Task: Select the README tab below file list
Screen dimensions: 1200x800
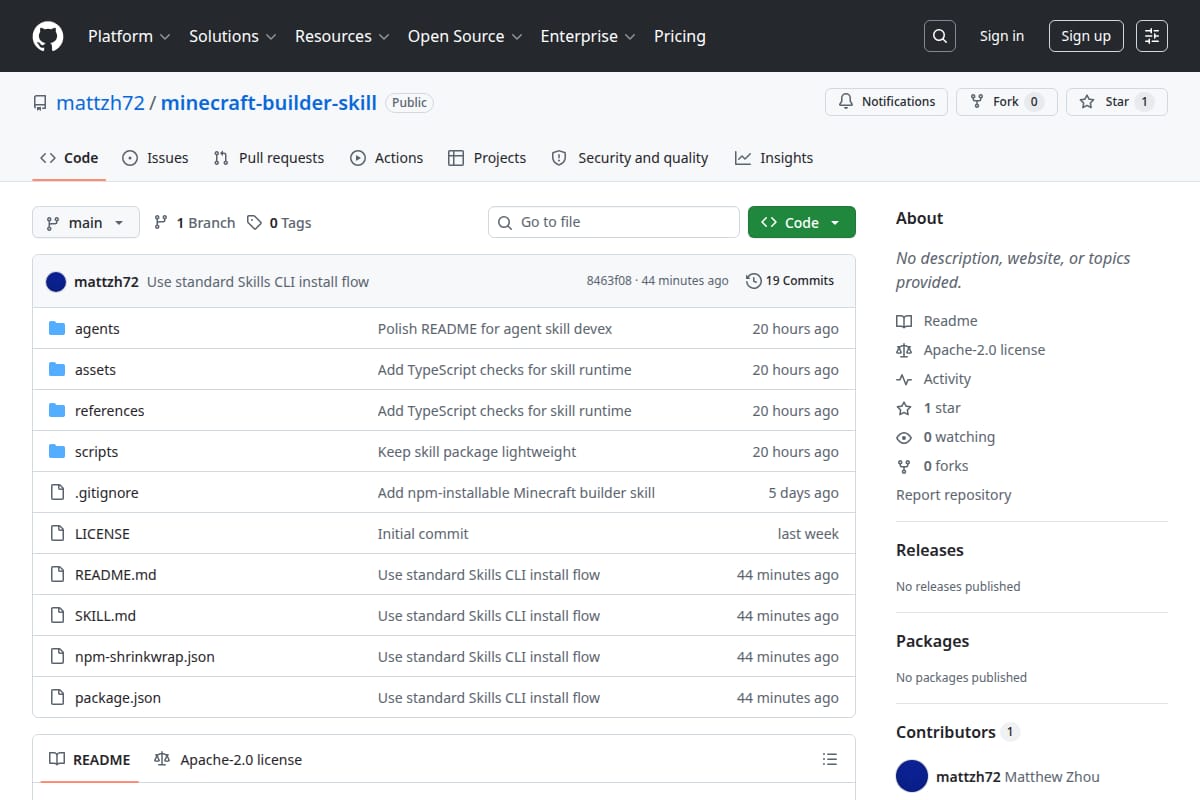Action: pos(90,760)
